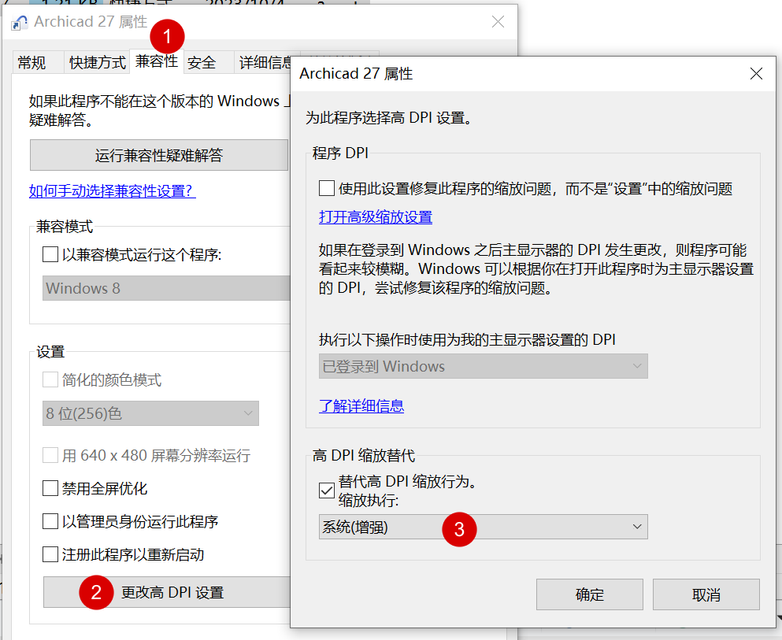Image resolution: width=782 pixels, height=640 pixels.
Task: Enable 禁用全屏优化 checkbox
Action: pos(50,488)
